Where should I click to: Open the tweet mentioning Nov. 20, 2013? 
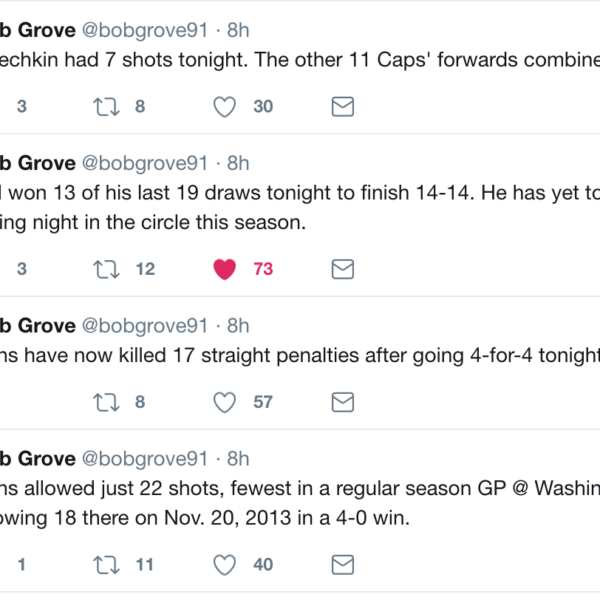click(250, 520)
